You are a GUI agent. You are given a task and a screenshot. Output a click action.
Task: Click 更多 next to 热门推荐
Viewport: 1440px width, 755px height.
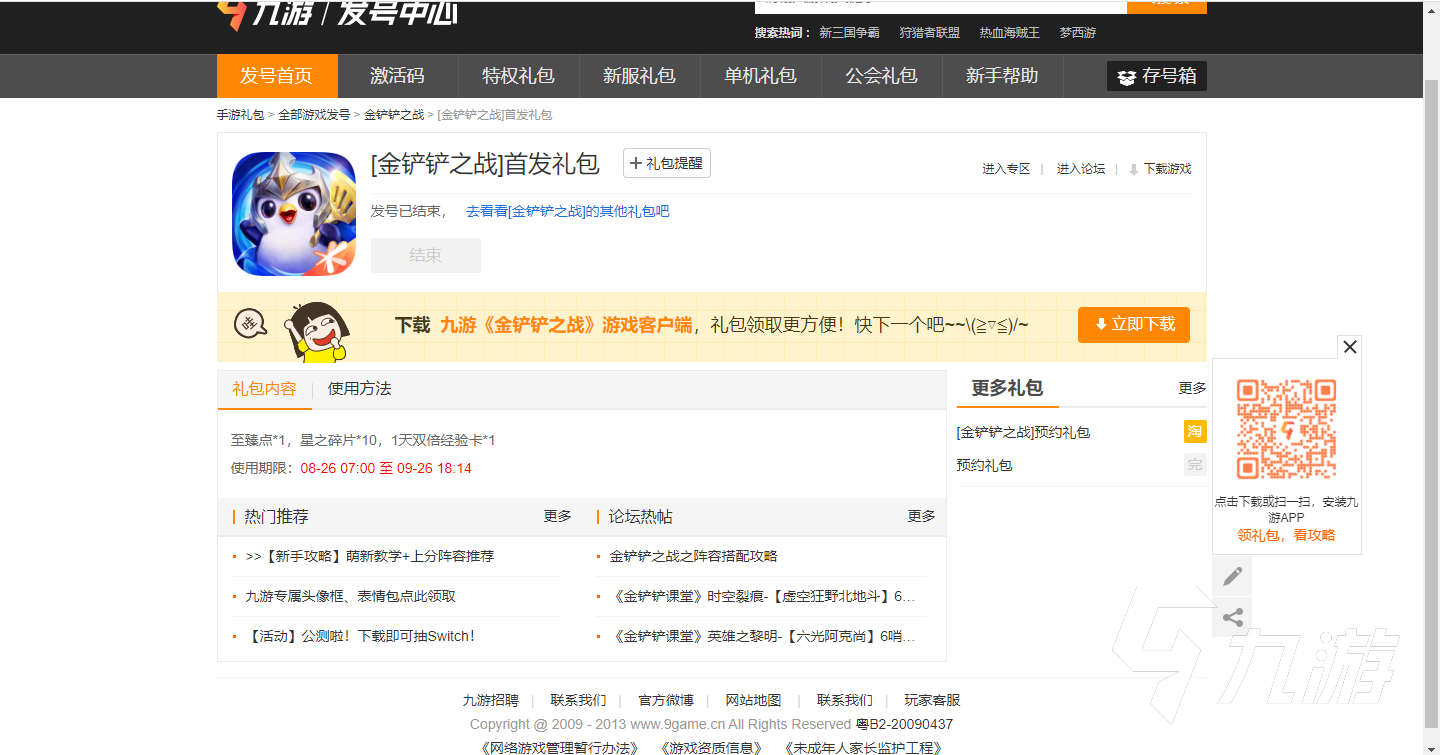coord(558,516)
